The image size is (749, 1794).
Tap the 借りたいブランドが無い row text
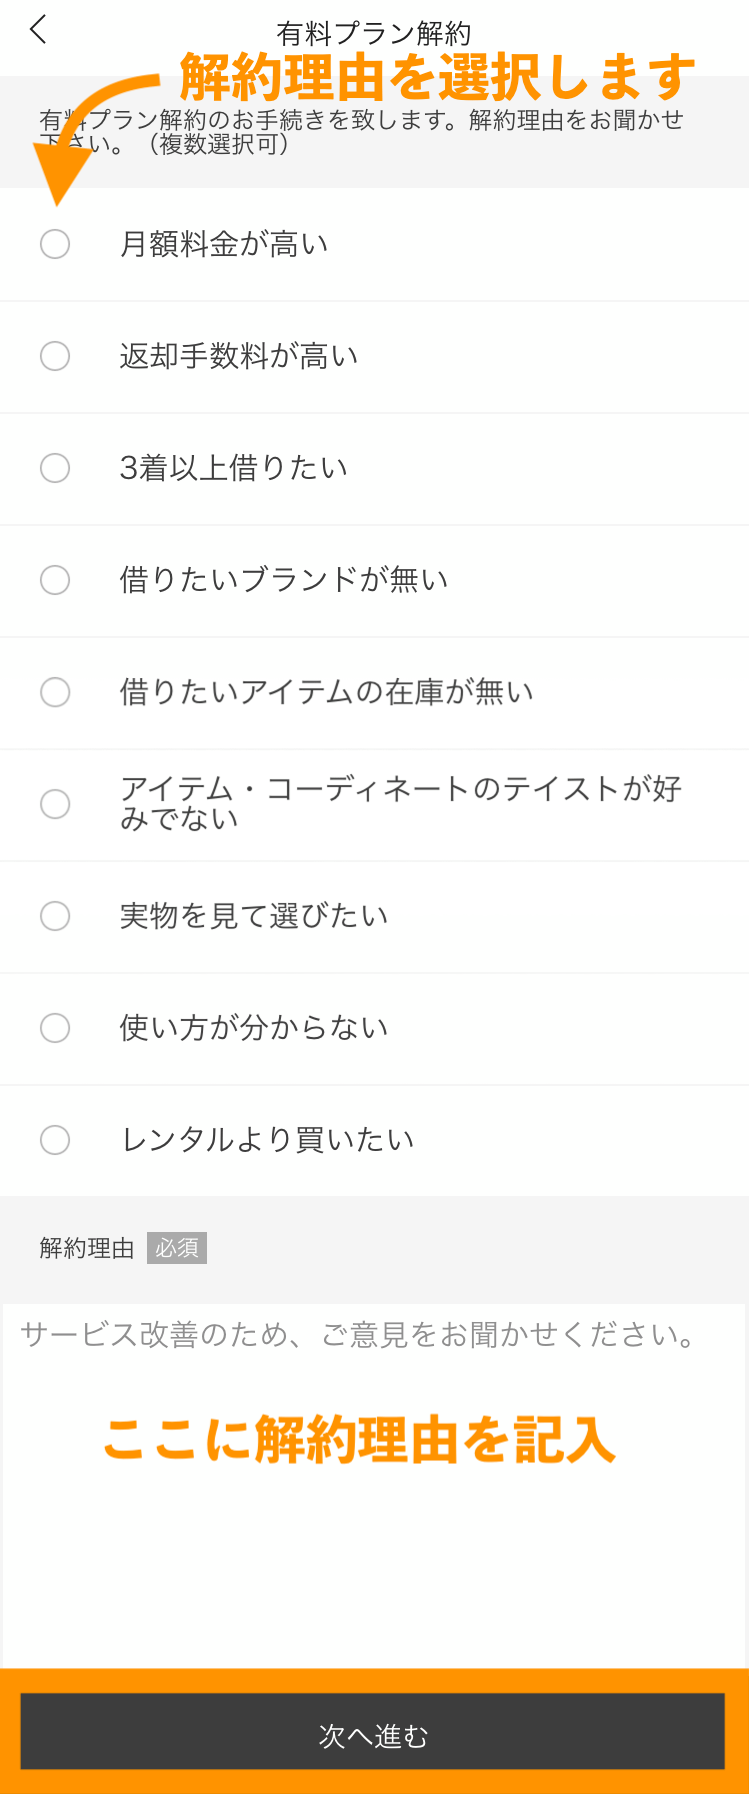coord(284,580)
